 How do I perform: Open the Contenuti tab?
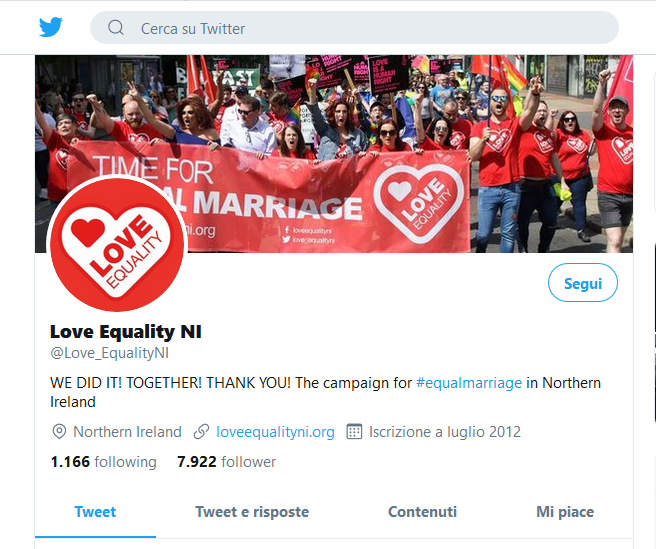423,512
